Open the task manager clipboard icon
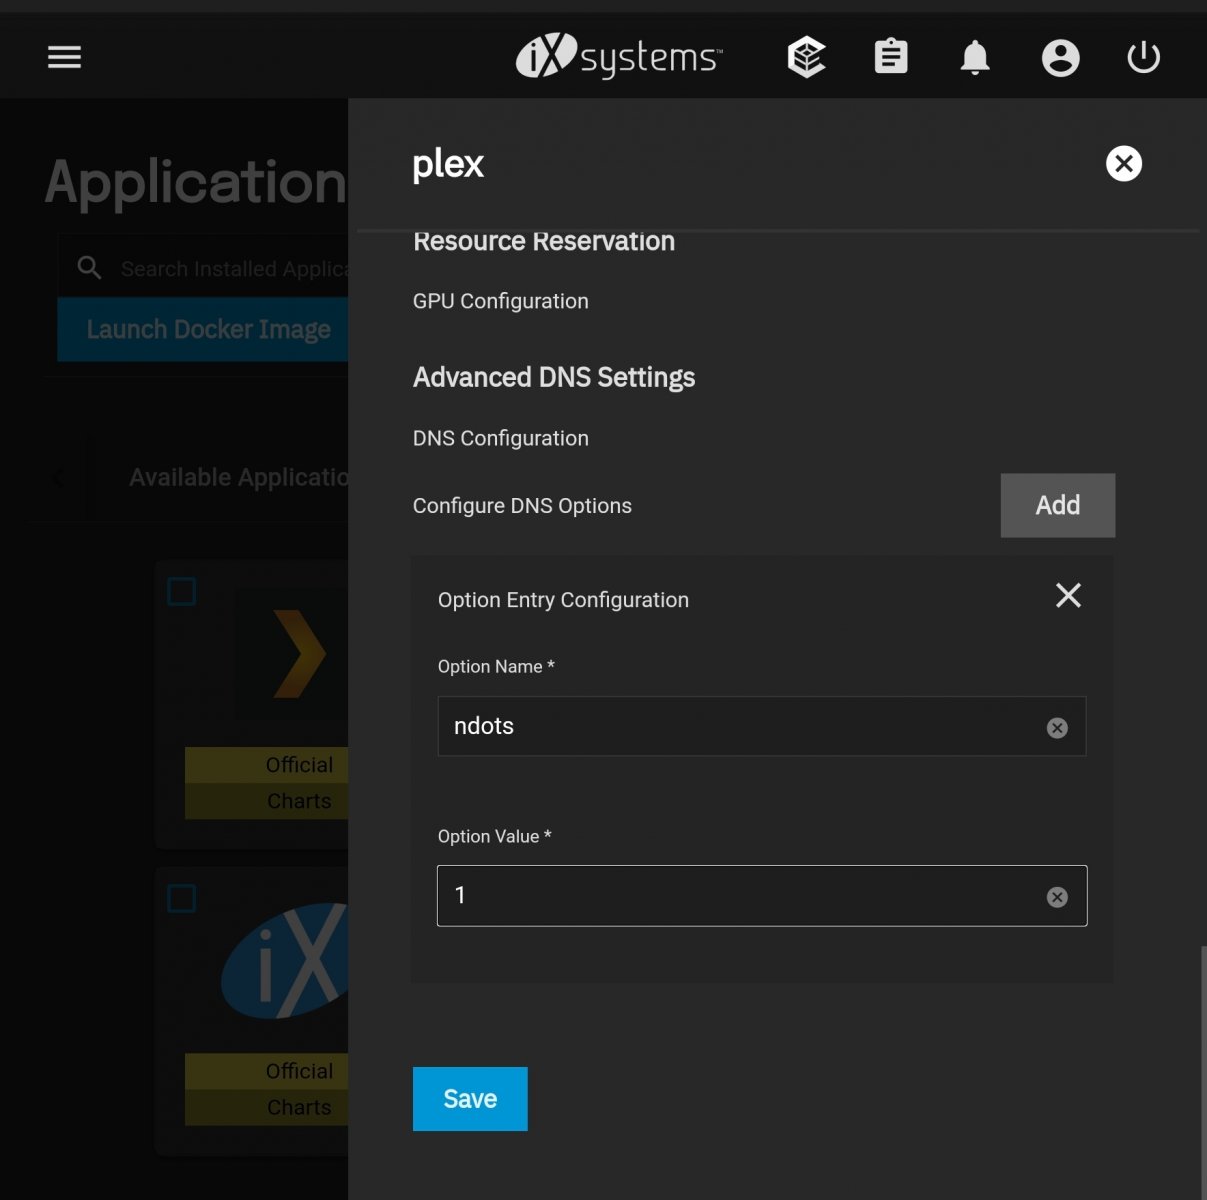This screenshot has width=1207, height=1200. (x=891, y=57)
